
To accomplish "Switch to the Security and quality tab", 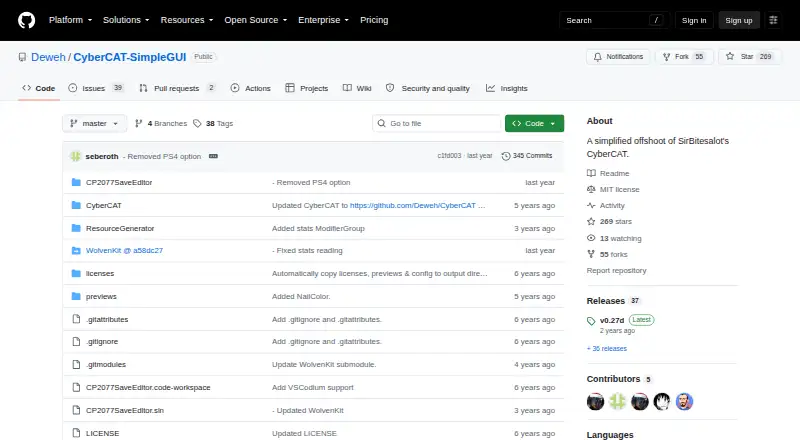I will click(428, 88).
